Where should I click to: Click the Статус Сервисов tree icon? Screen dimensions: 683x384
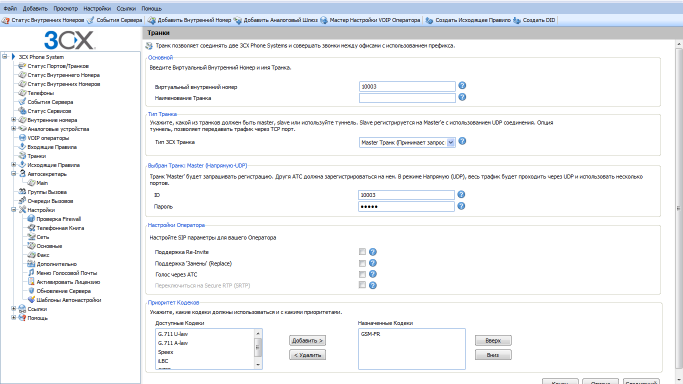coord(22,111)
